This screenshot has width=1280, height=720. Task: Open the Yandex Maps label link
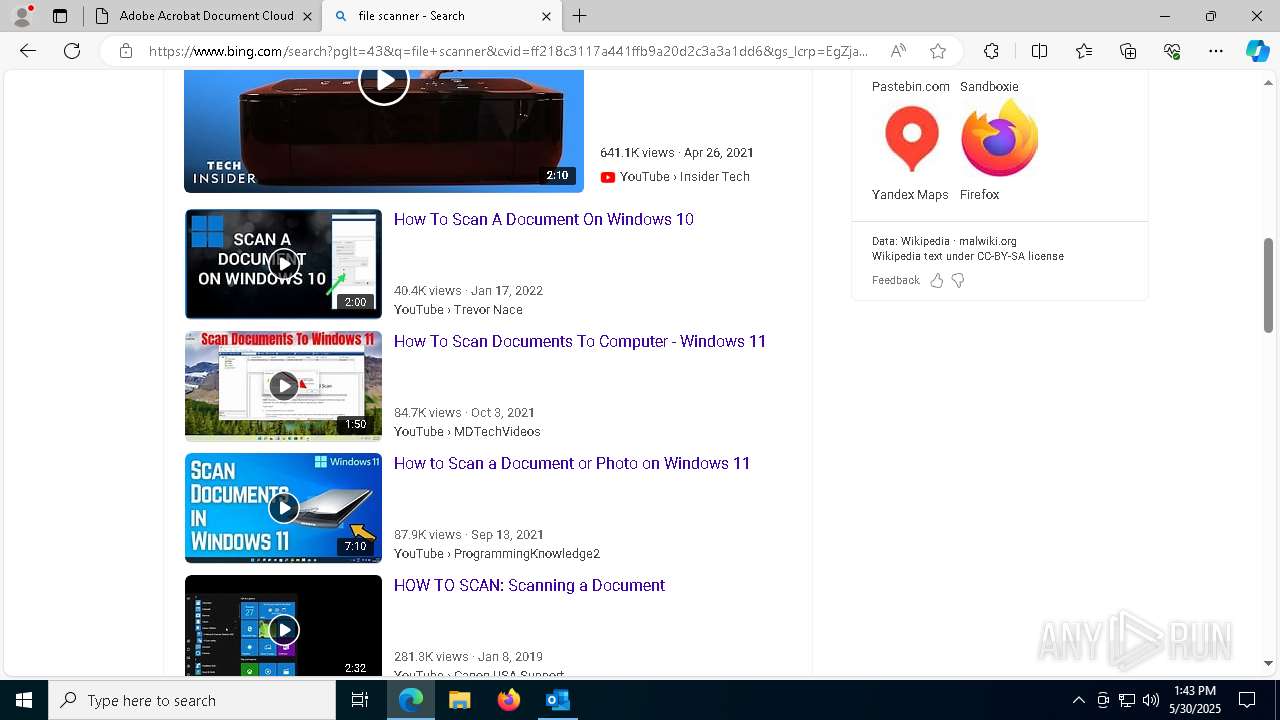[x=910, y=195]
